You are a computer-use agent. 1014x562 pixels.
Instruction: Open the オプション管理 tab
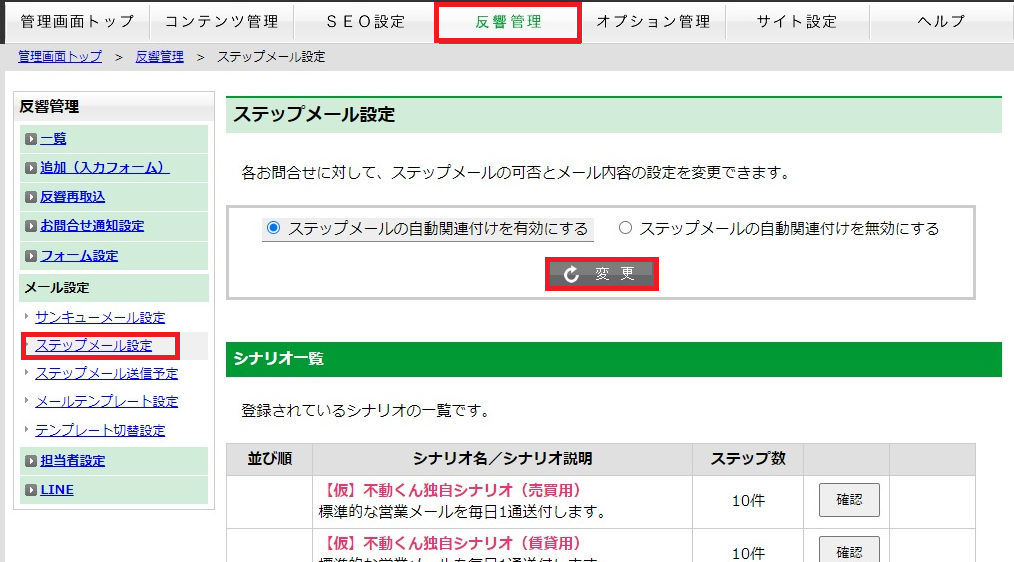[653, 21]
